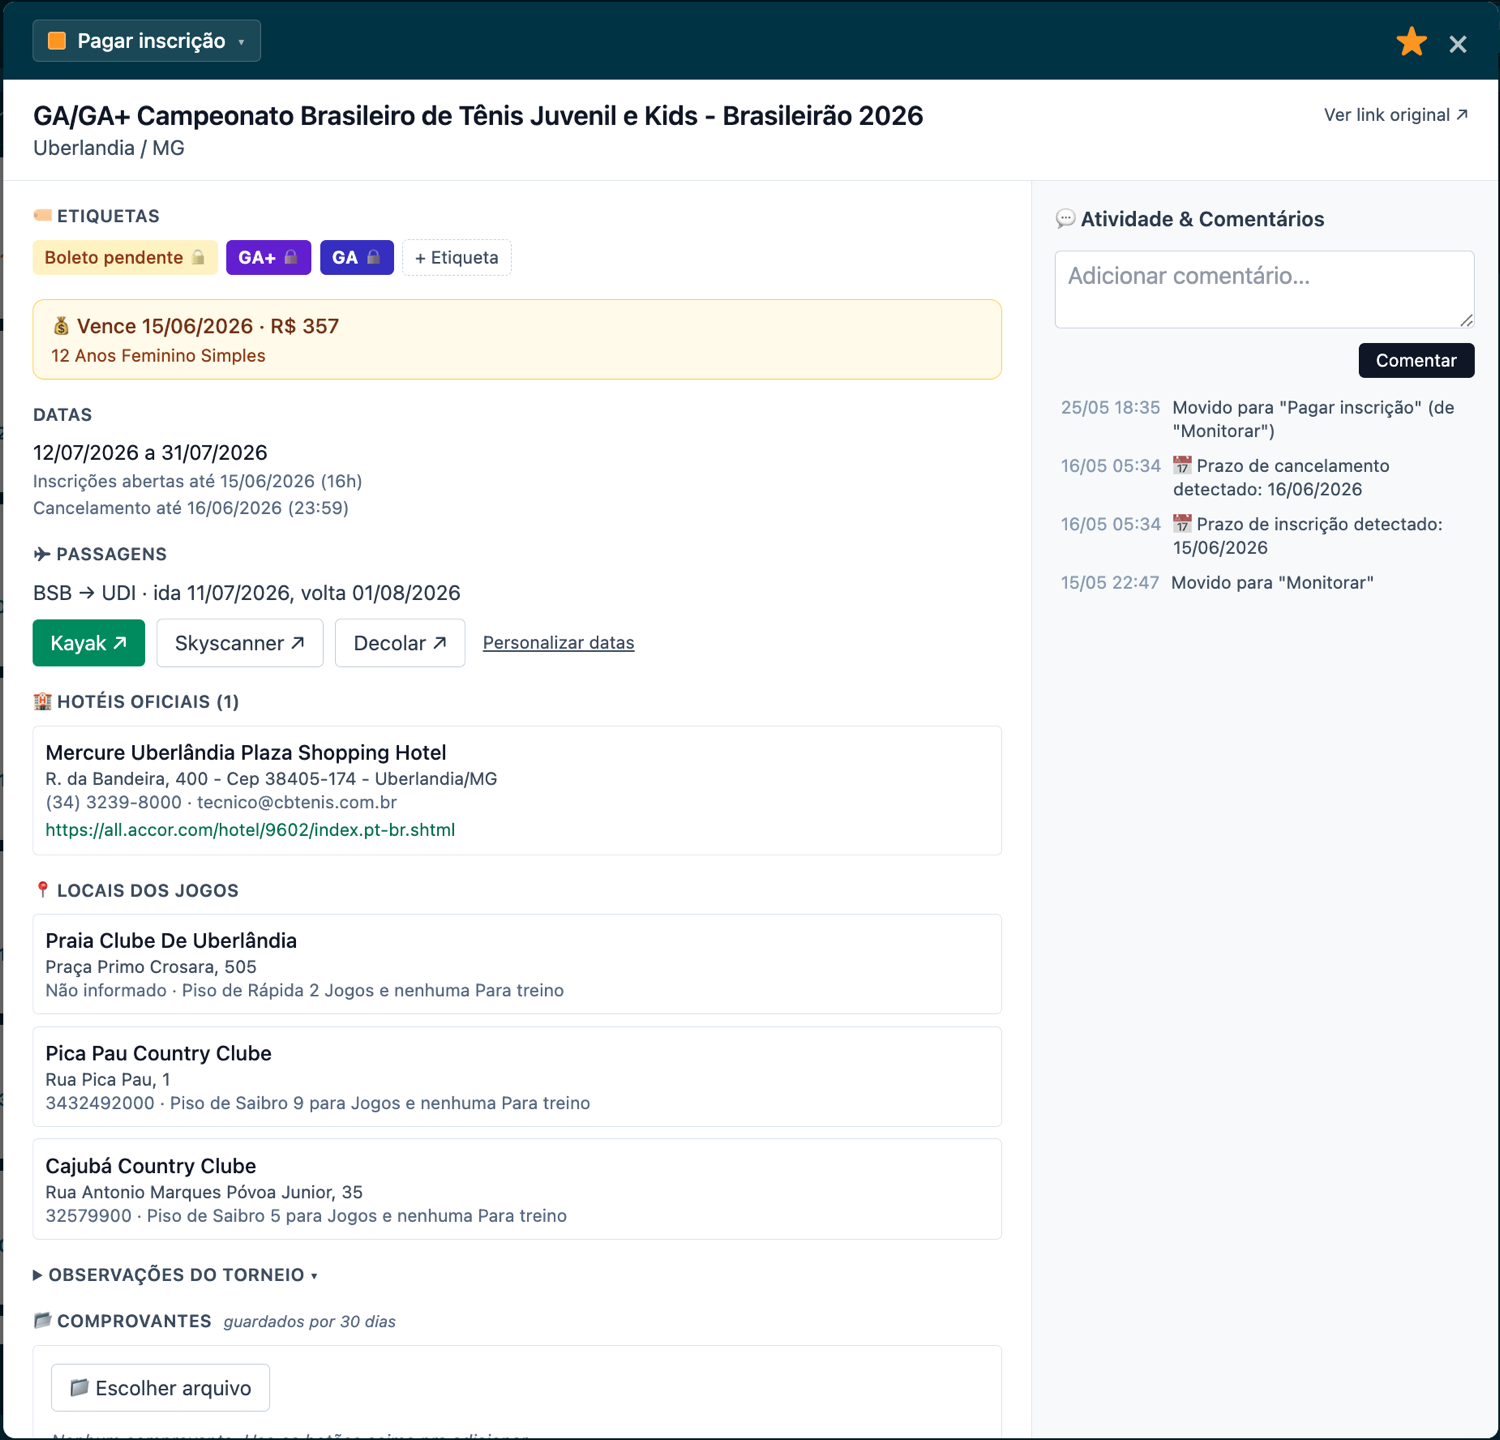
Task: Add a new tag with + Etiqueta
Action: (x=457, y=257)
